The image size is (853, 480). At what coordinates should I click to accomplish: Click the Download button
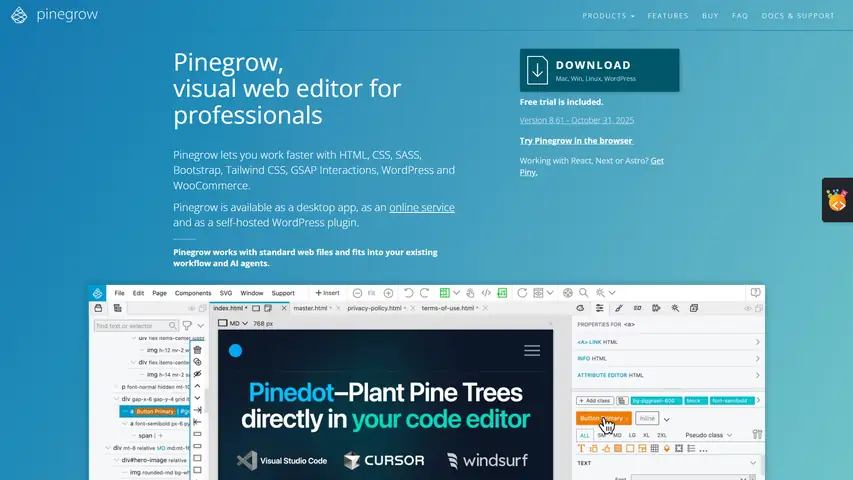(x=599, y=70)
